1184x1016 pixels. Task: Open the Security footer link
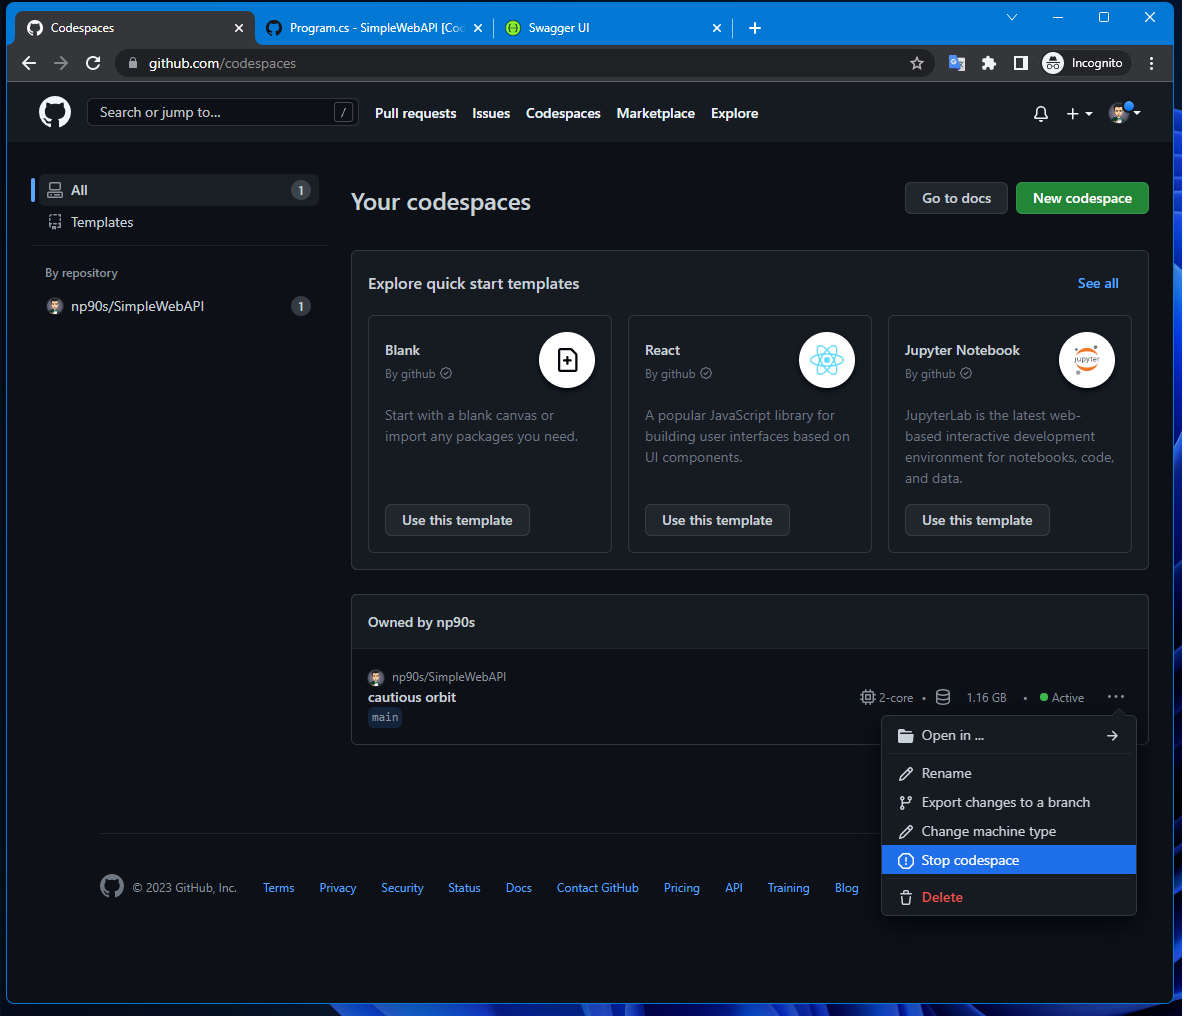tap(402, 888)
